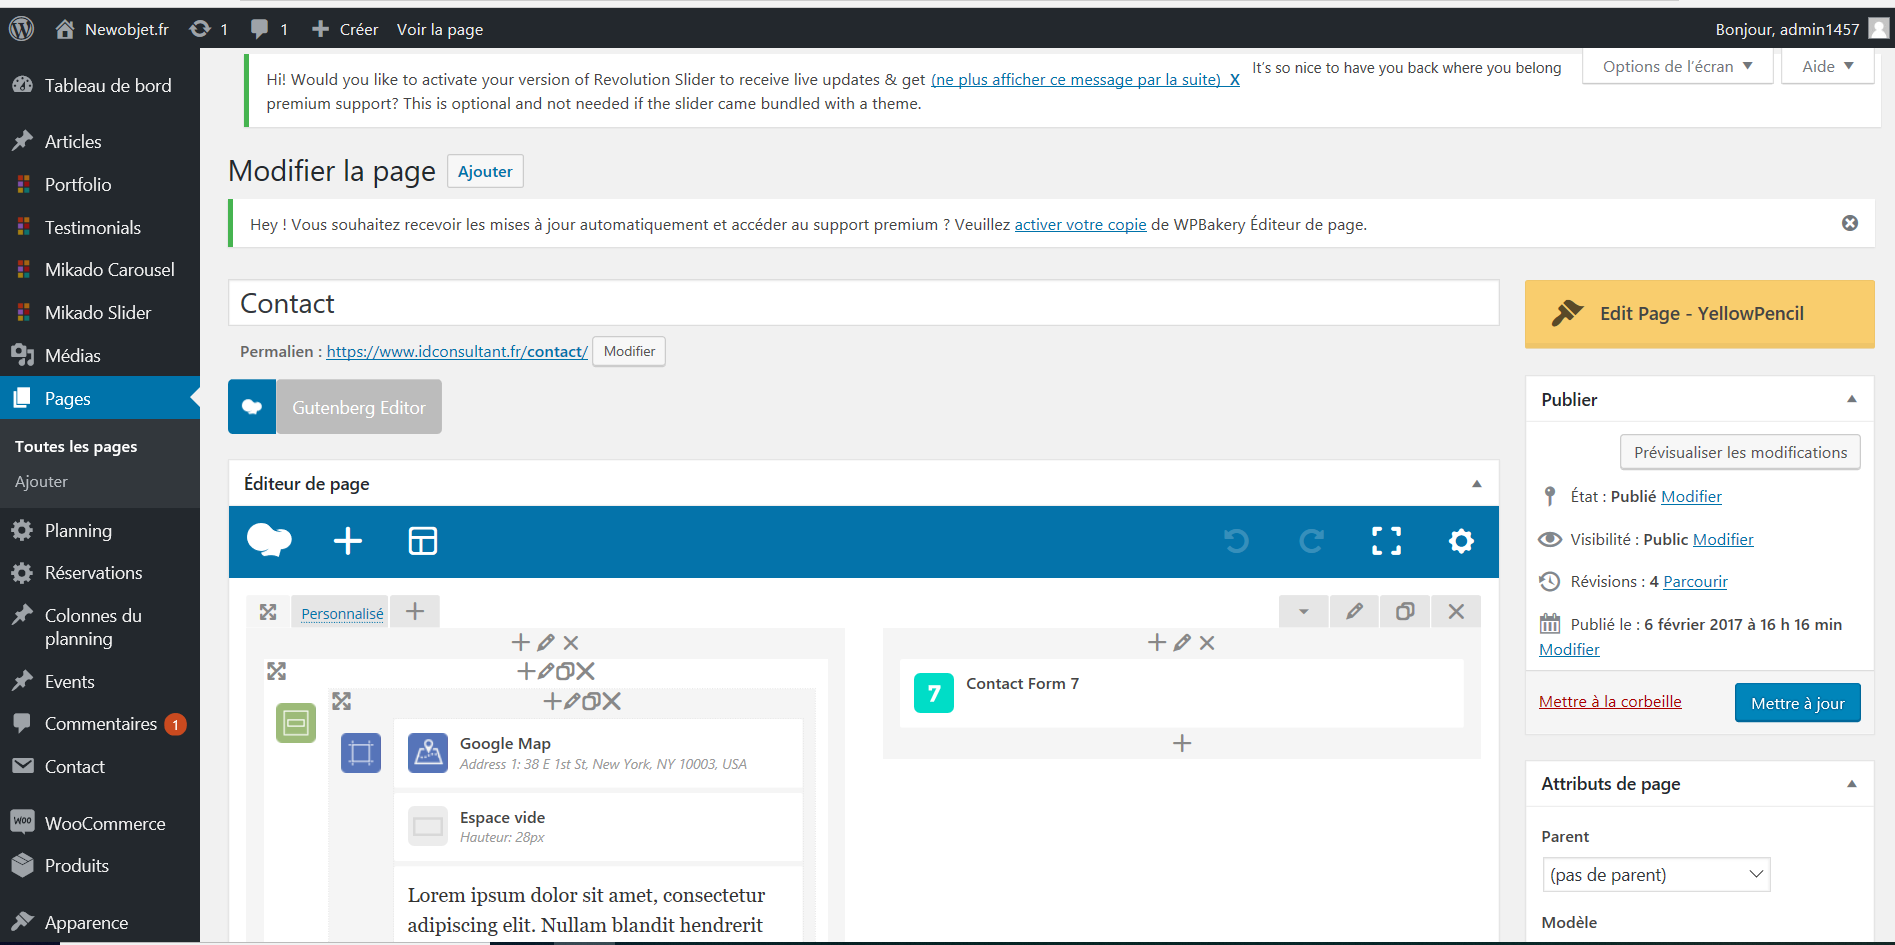Open WooCommerce in the sidebar menu
The image size is (1895, 945).
click(104, 824)
